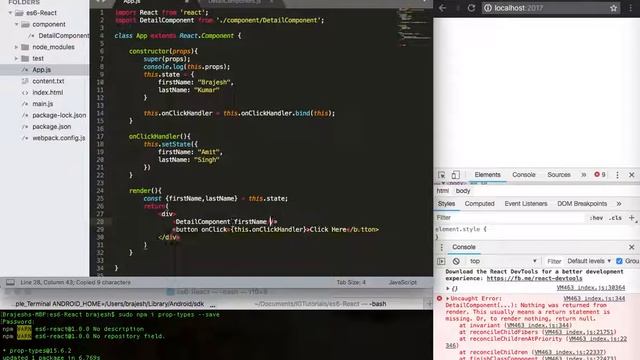Open the top context dropdown
The width and height of the screenshot is (640, 360).
click(502, 261)
